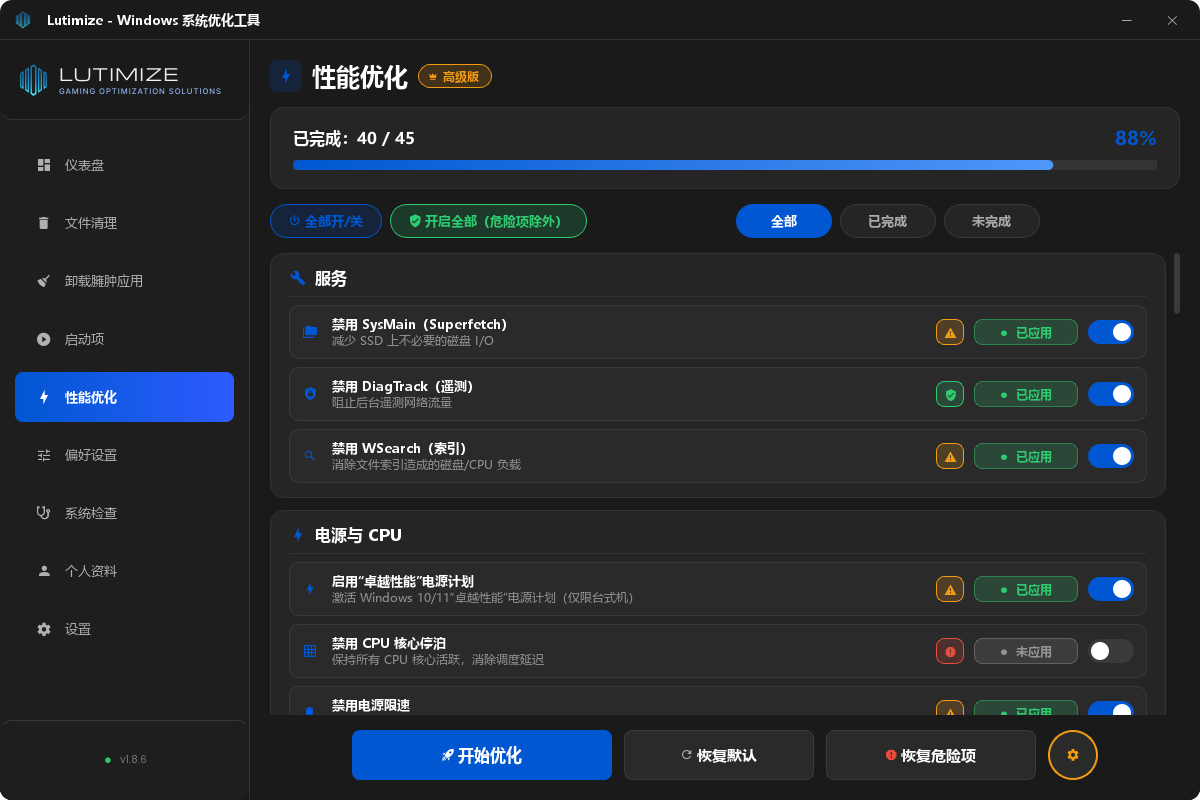Click the 已应用 status on 卓越性能 row
The width and height of the screenshot is (1200, 800).
tap(1026, 590)
